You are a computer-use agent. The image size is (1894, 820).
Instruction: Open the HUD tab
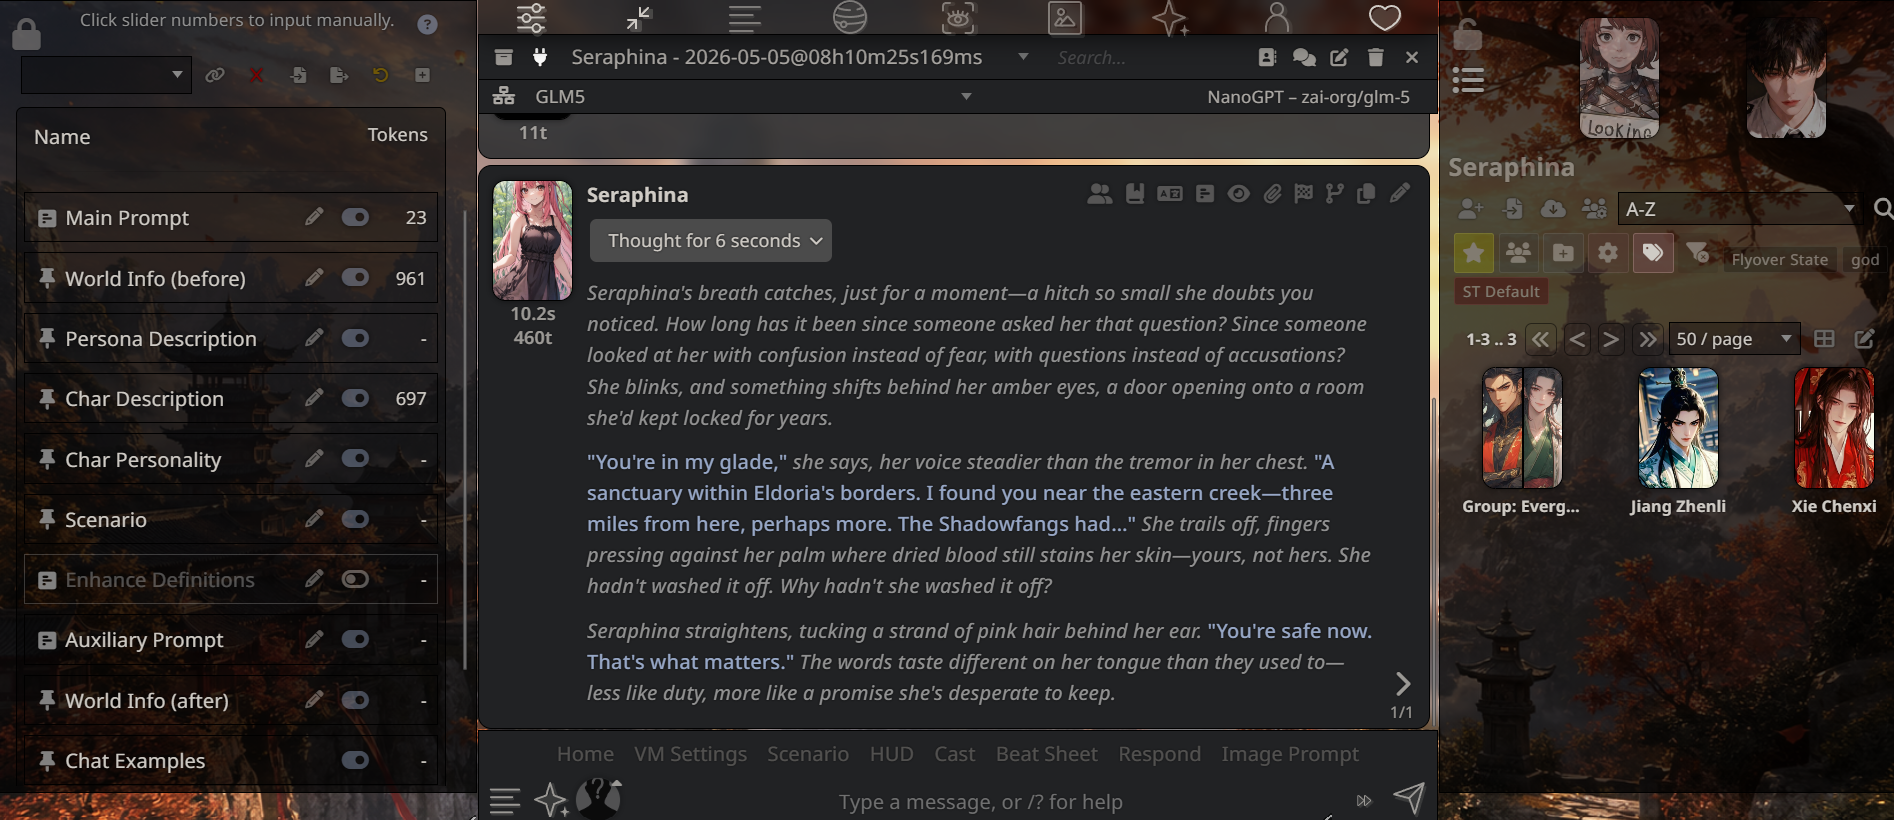click(891, 754)
